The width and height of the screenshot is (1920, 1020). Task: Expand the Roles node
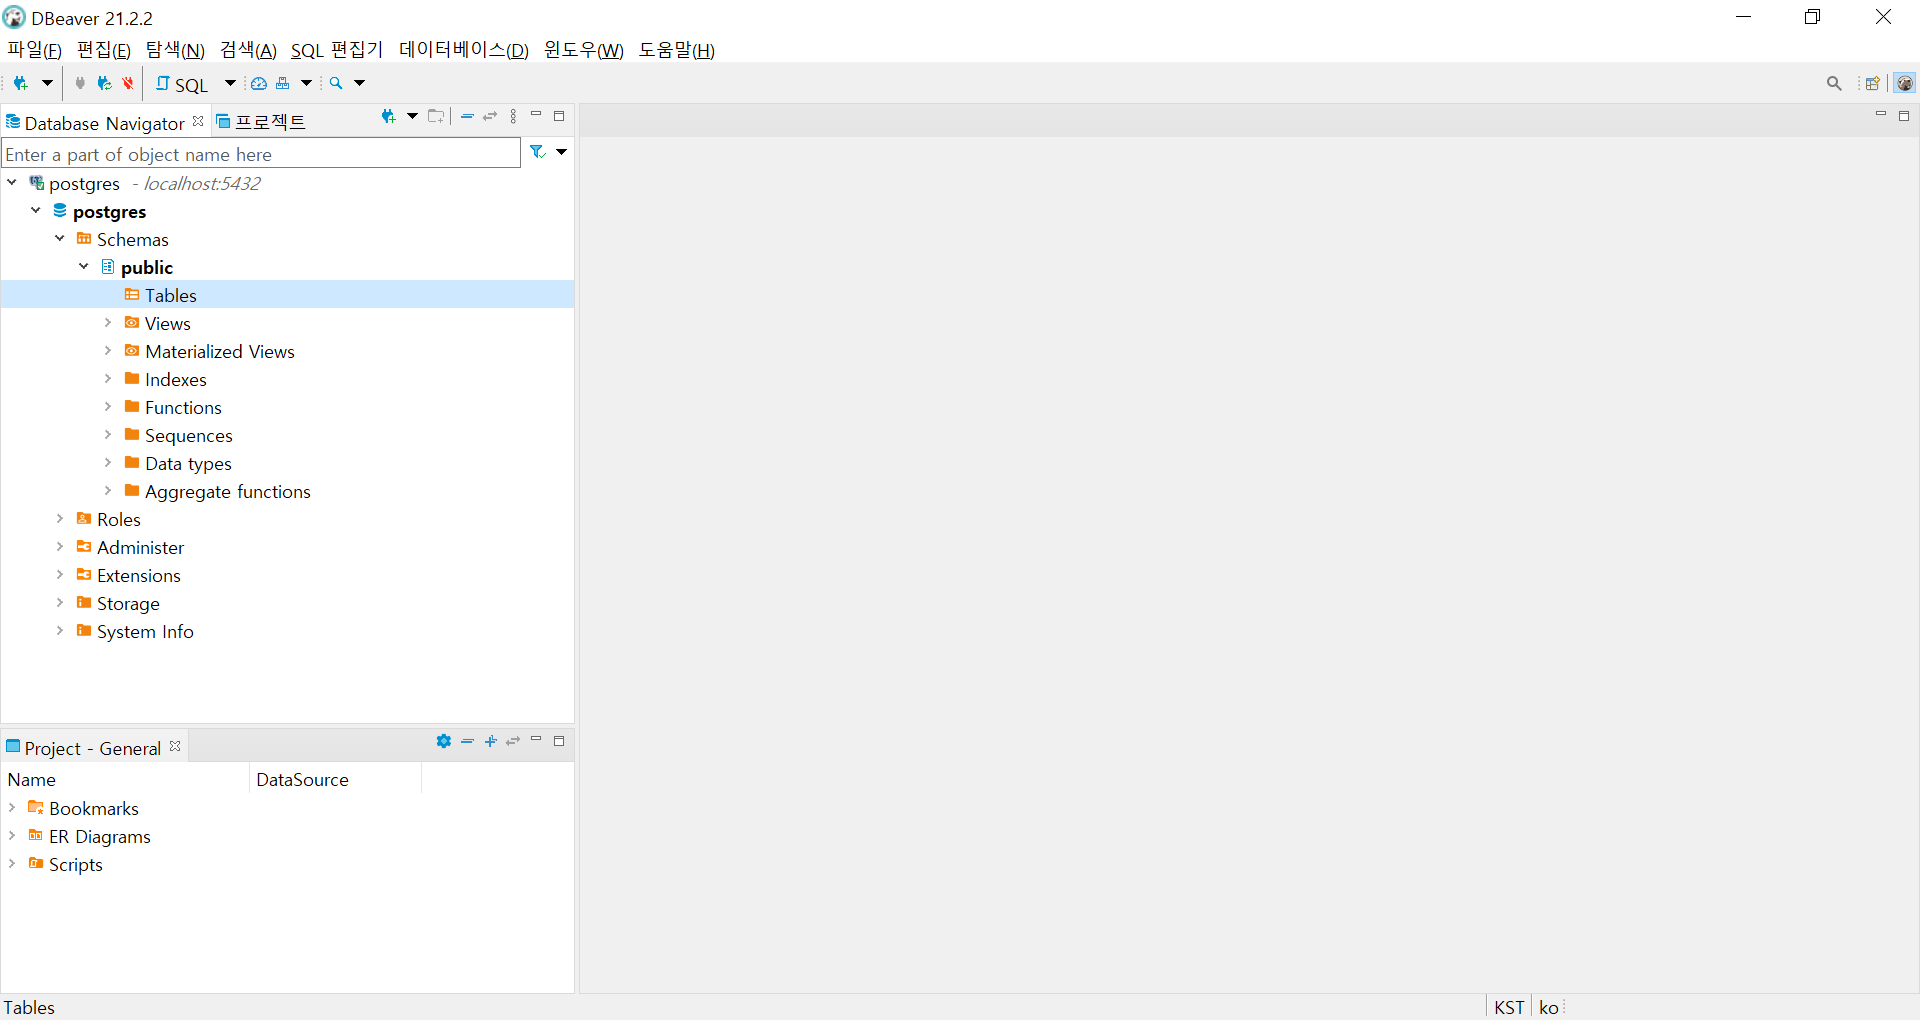click(60, 519)
